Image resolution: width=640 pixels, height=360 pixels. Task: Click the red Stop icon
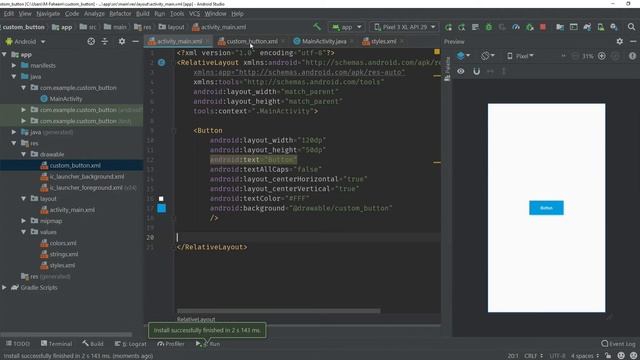pos(543,27)
